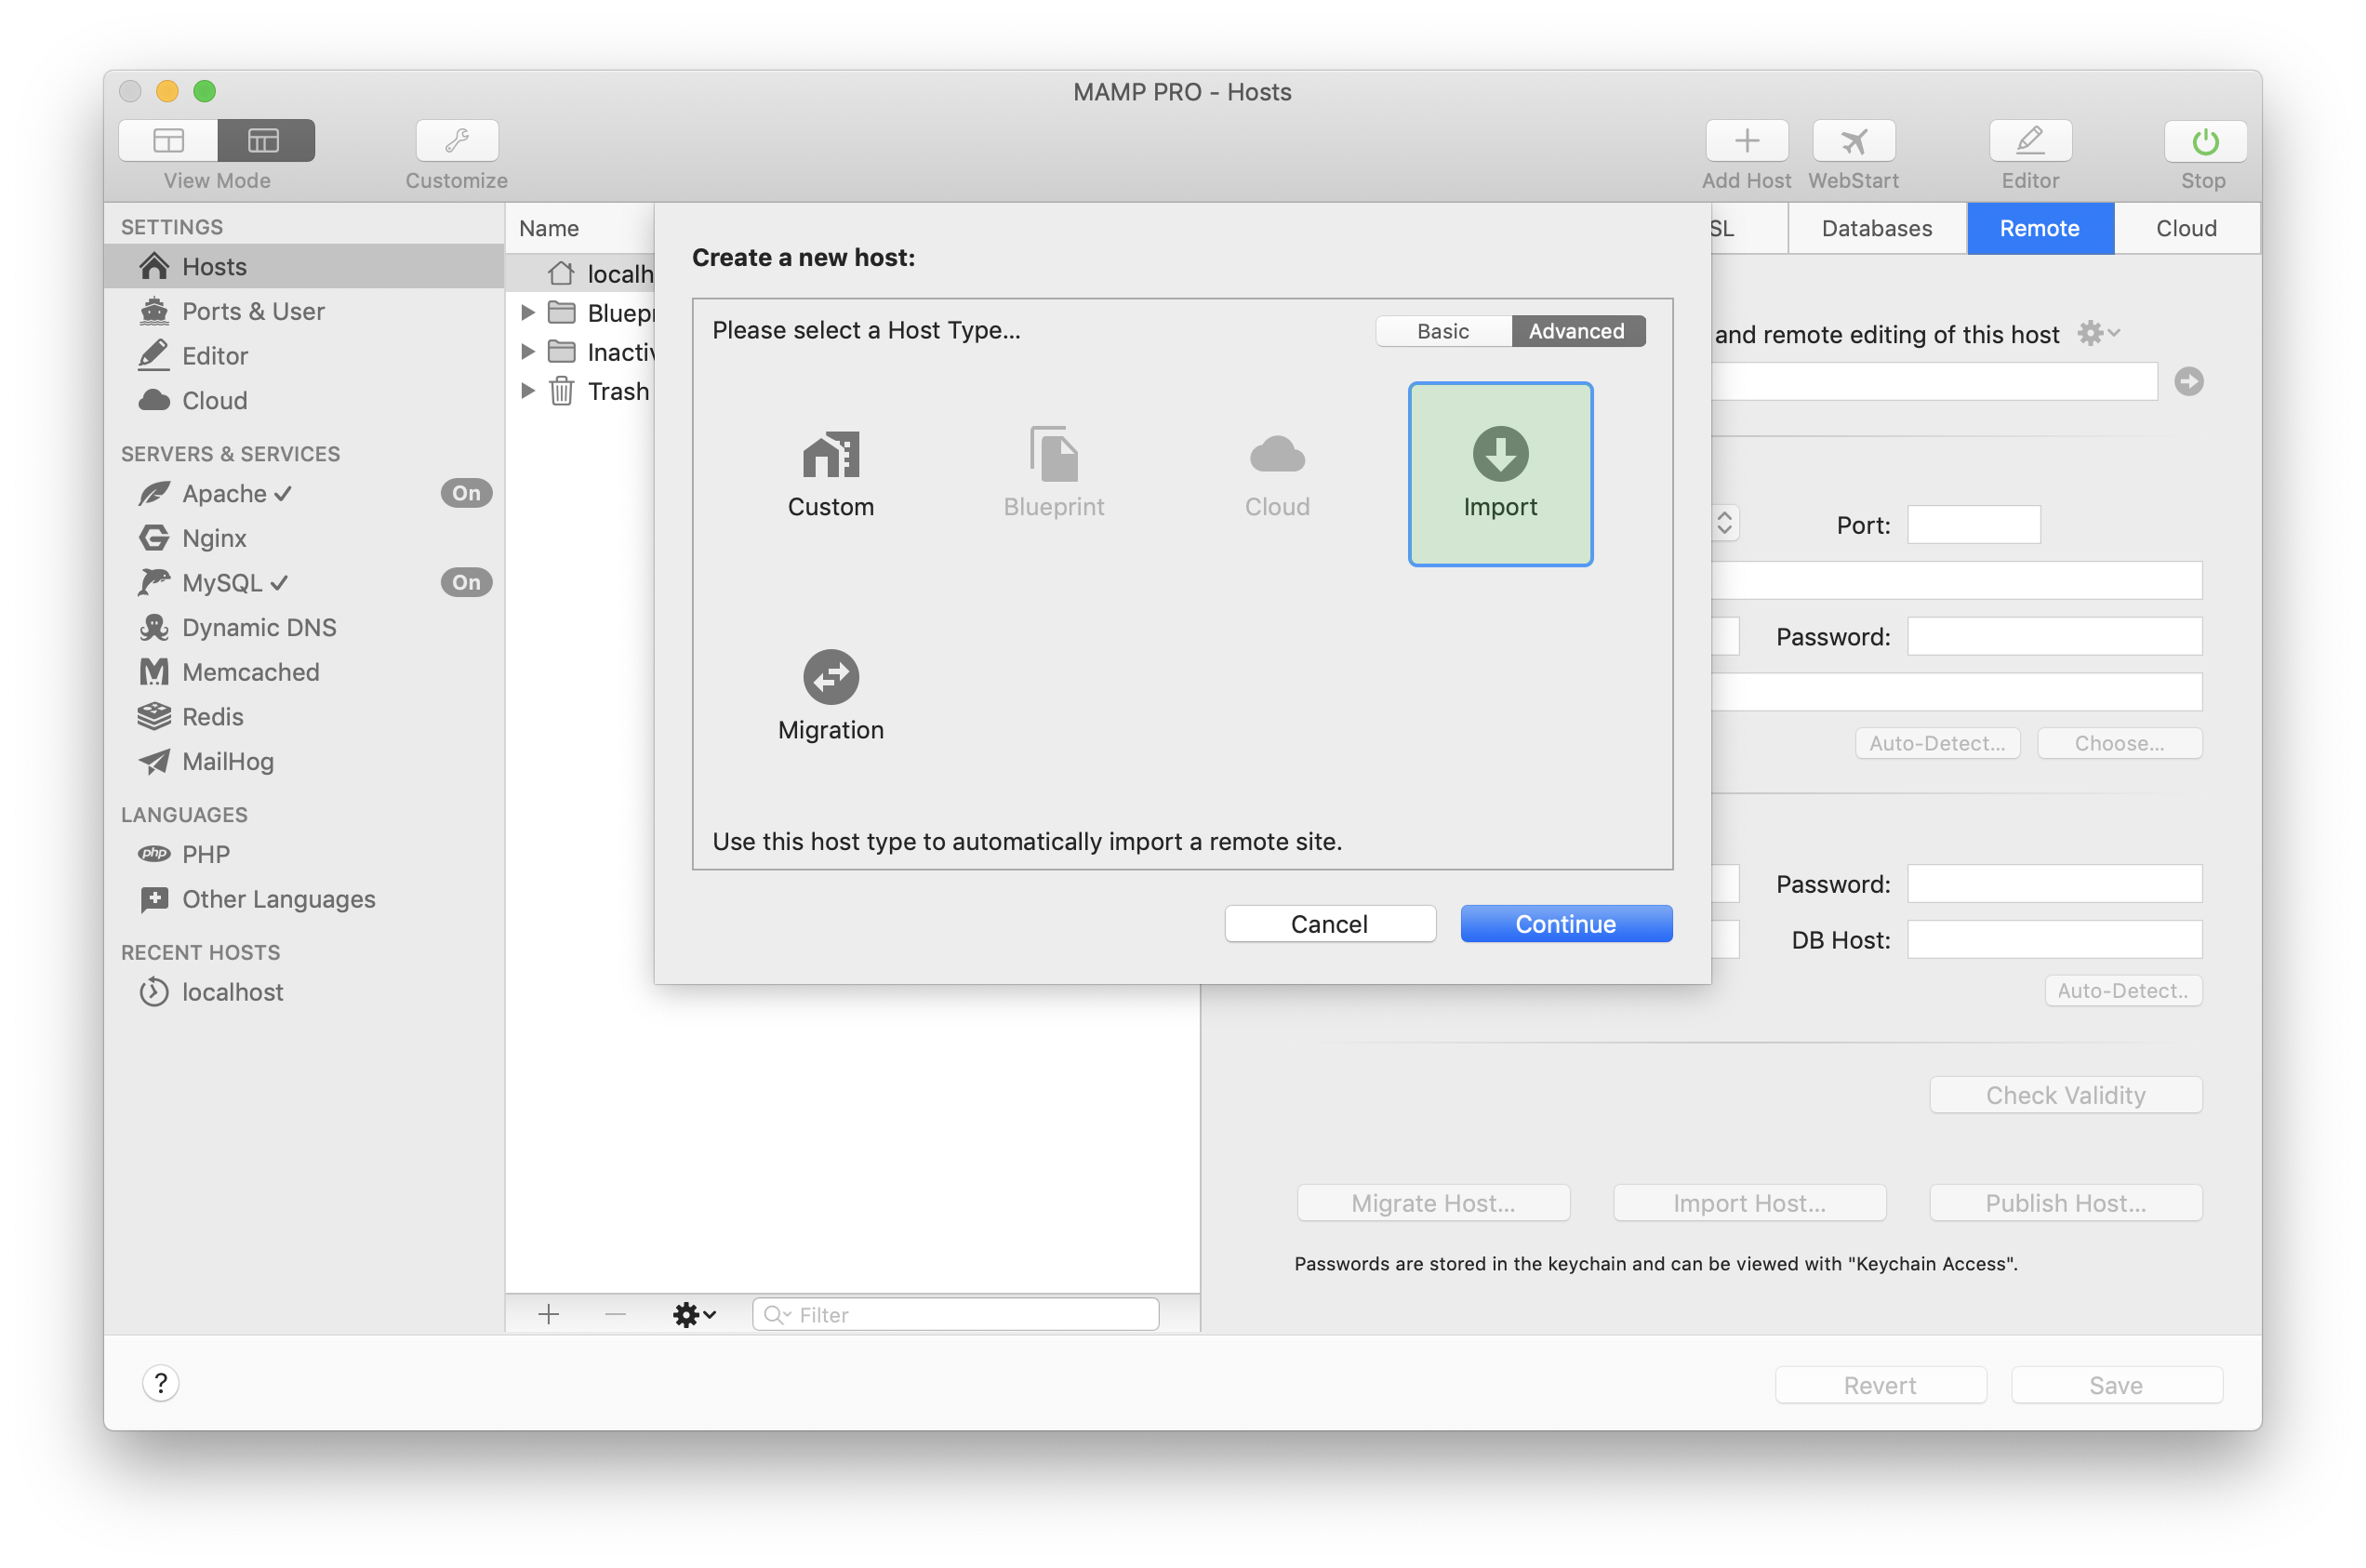
Task: Toggle MySQL server off
Action: tap(465, 582)
